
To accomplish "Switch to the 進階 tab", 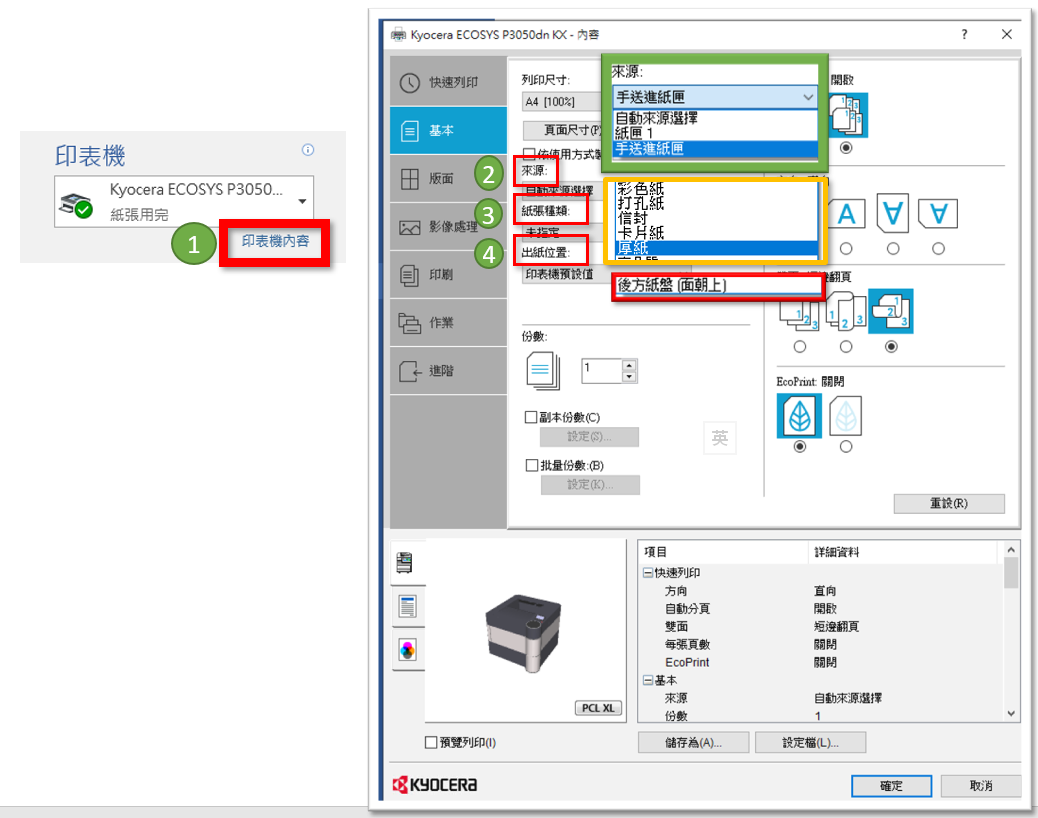I will [x=448, y=371].
